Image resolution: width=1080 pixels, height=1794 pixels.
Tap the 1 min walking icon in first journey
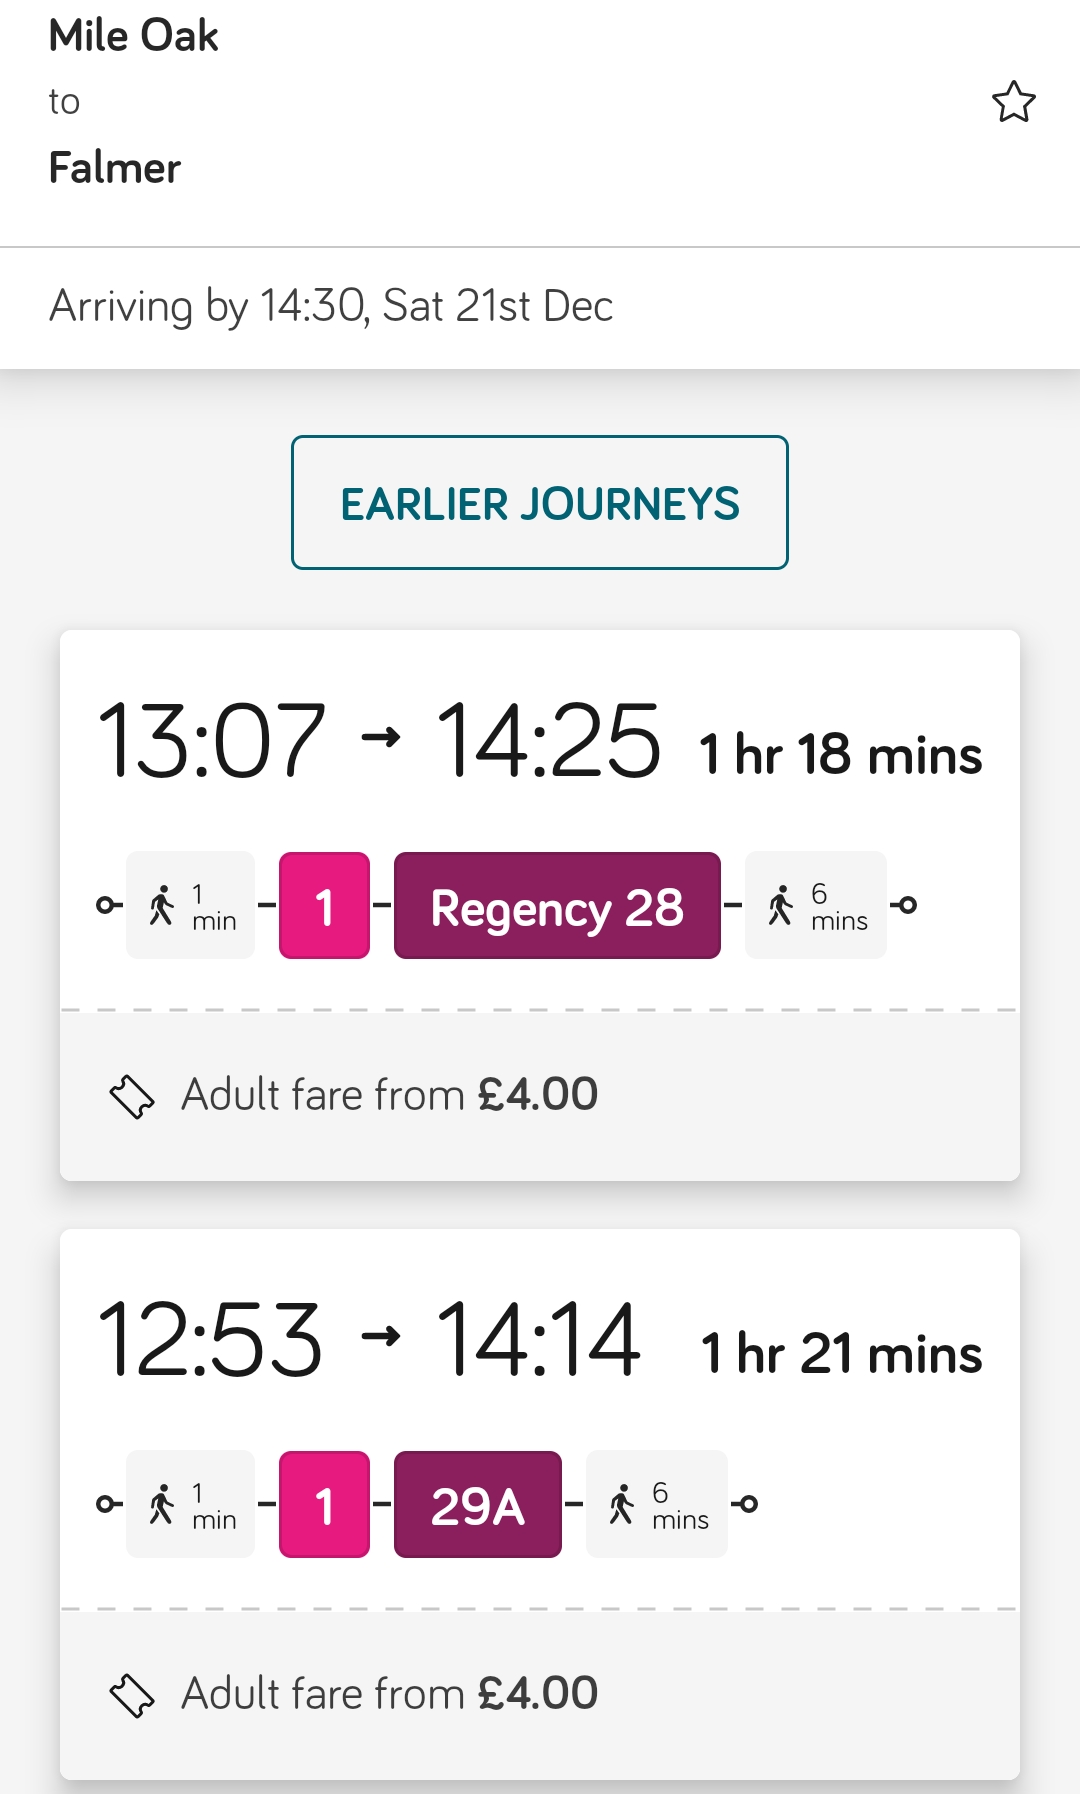coord(161,905)
